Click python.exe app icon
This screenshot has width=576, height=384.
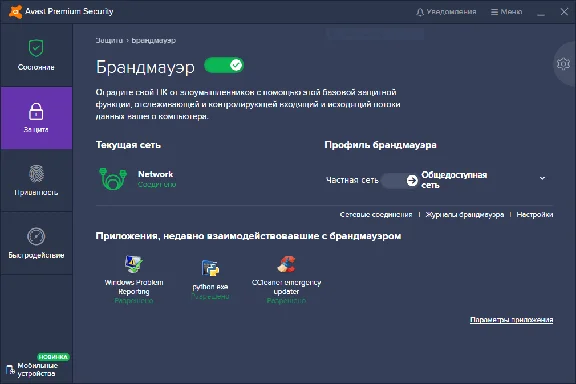[x=210, y=268]
